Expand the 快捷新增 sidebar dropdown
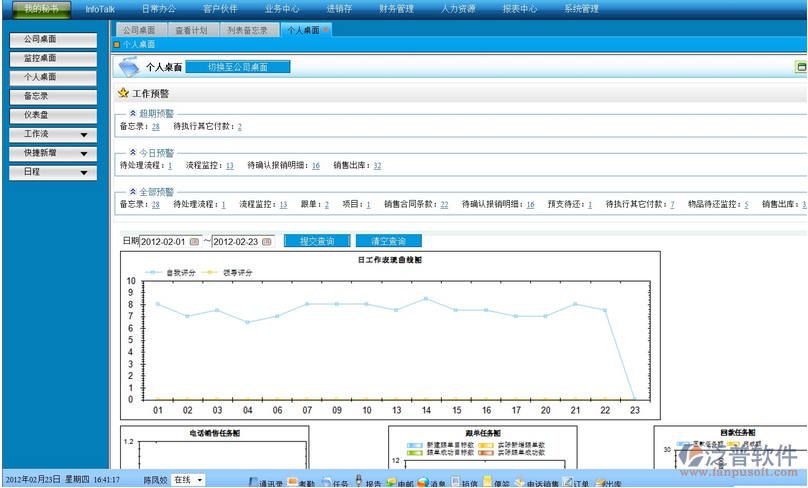 pos(83,153)
